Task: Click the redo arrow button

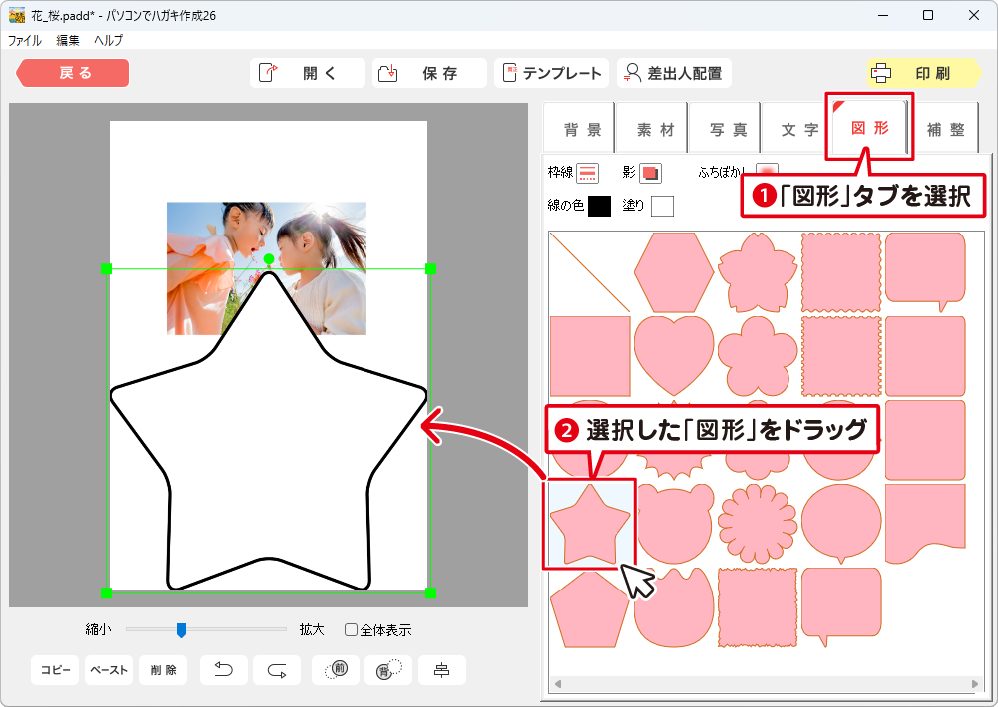Action: coord(277,670)
